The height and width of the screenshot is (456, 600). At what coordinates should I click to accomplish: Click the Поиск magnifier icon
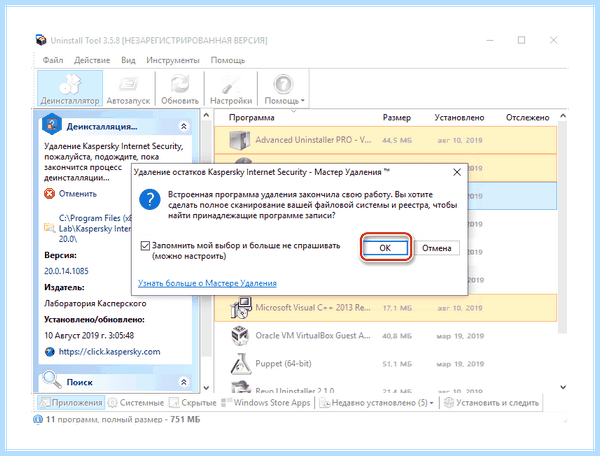(52, 379)
